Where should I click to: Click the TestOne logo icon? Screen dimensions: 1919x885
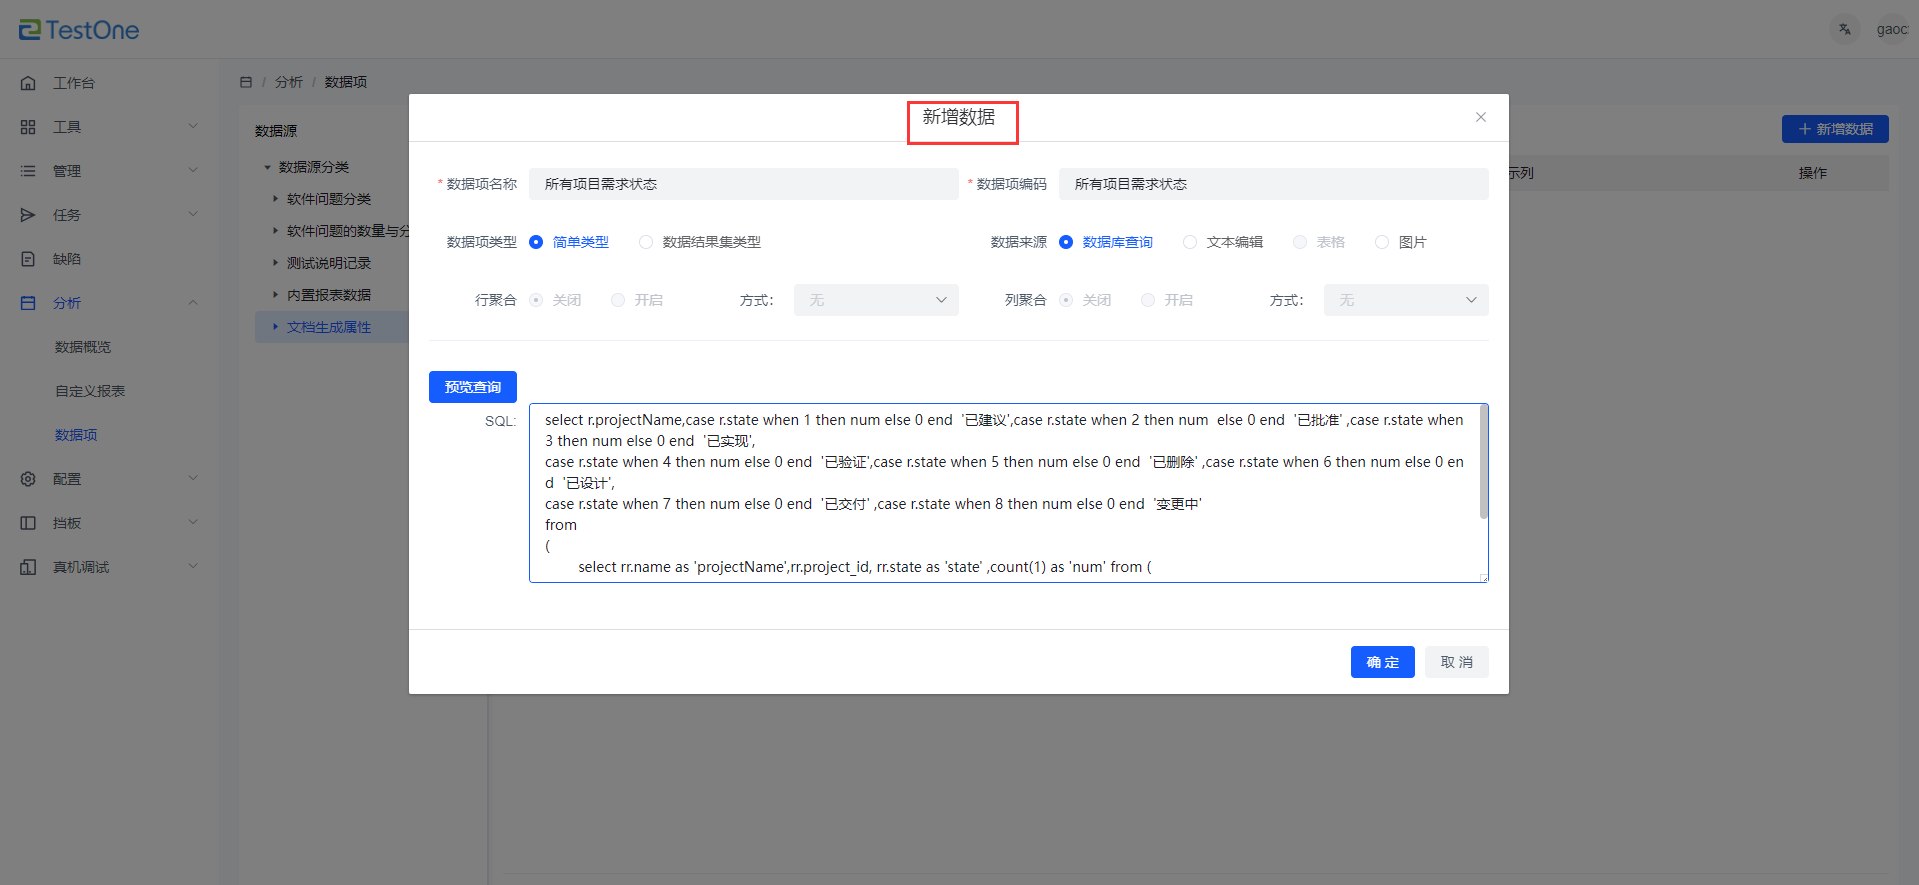click(30, 30)
